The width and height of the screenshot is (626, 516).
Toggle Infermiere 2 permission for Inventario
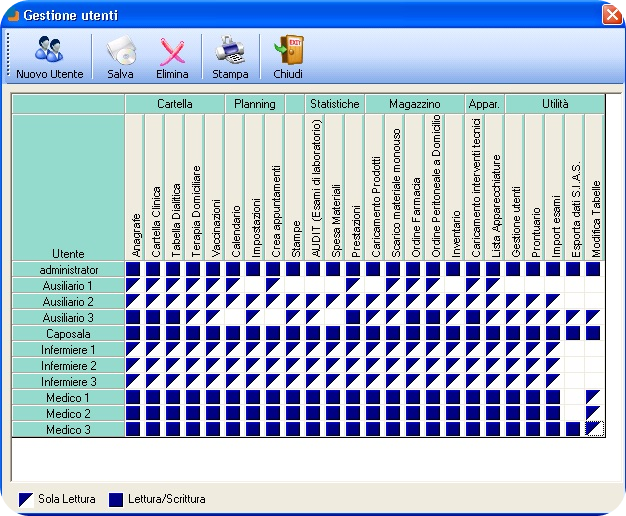[x=454, y=365]
